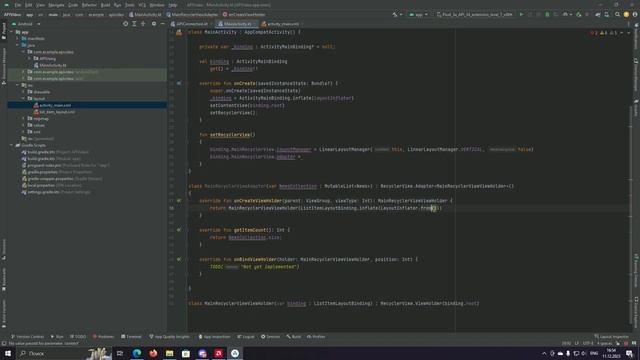Open Firefox from the taskbar

click(153, 353)
